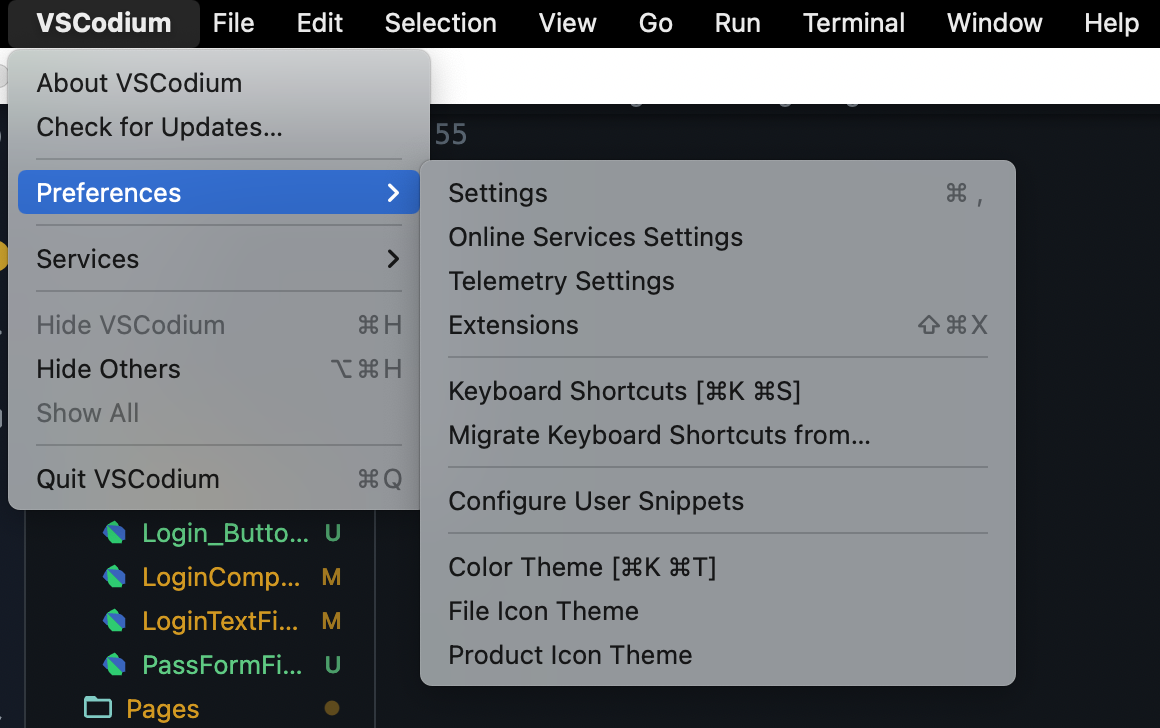Click Dart icon beside LoginTextFi...

click(115, 621)
